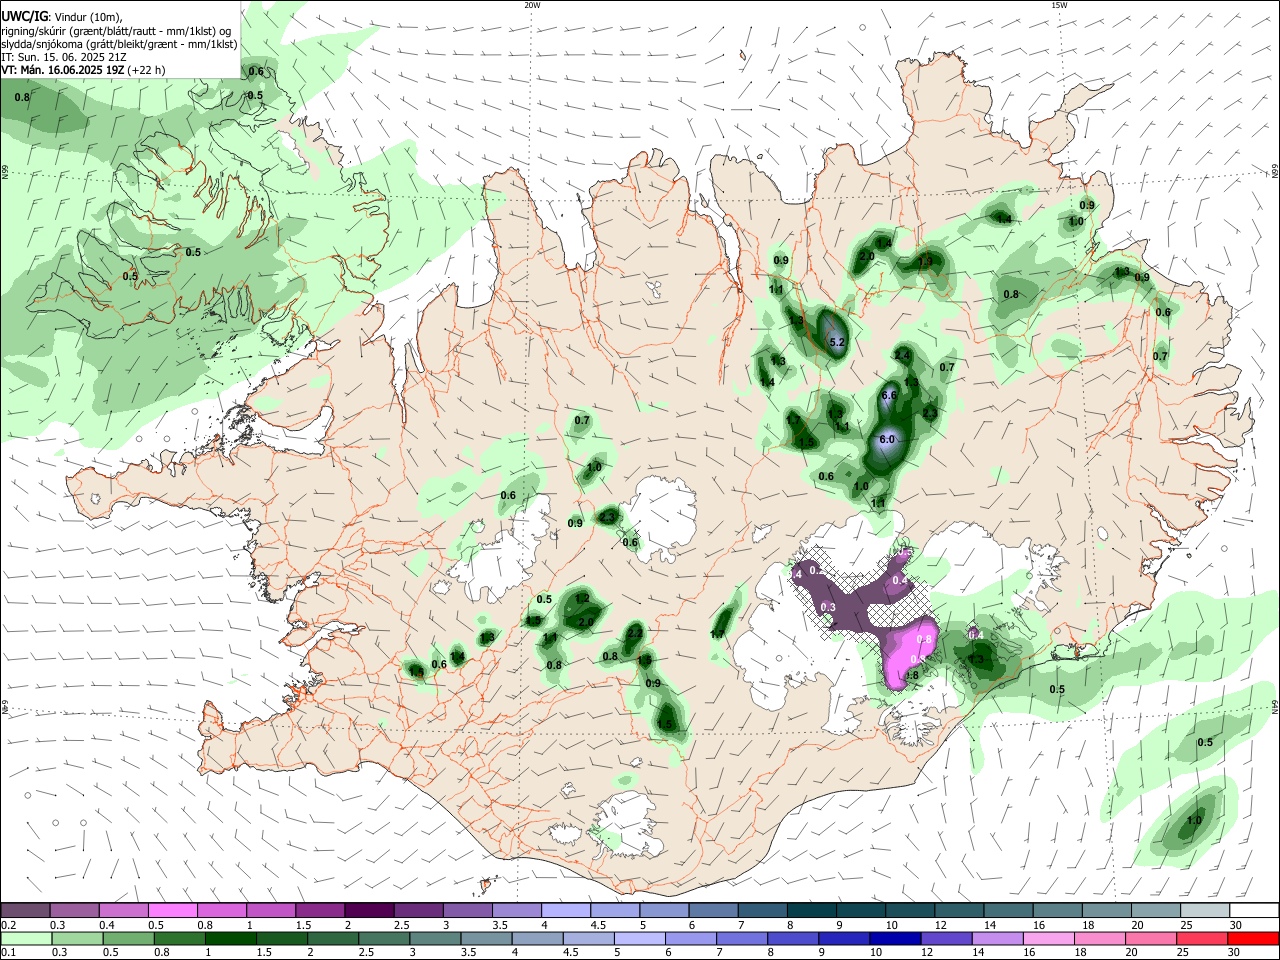
Task: Select the 6.0 precipitation value on the map
Action: 886,439
